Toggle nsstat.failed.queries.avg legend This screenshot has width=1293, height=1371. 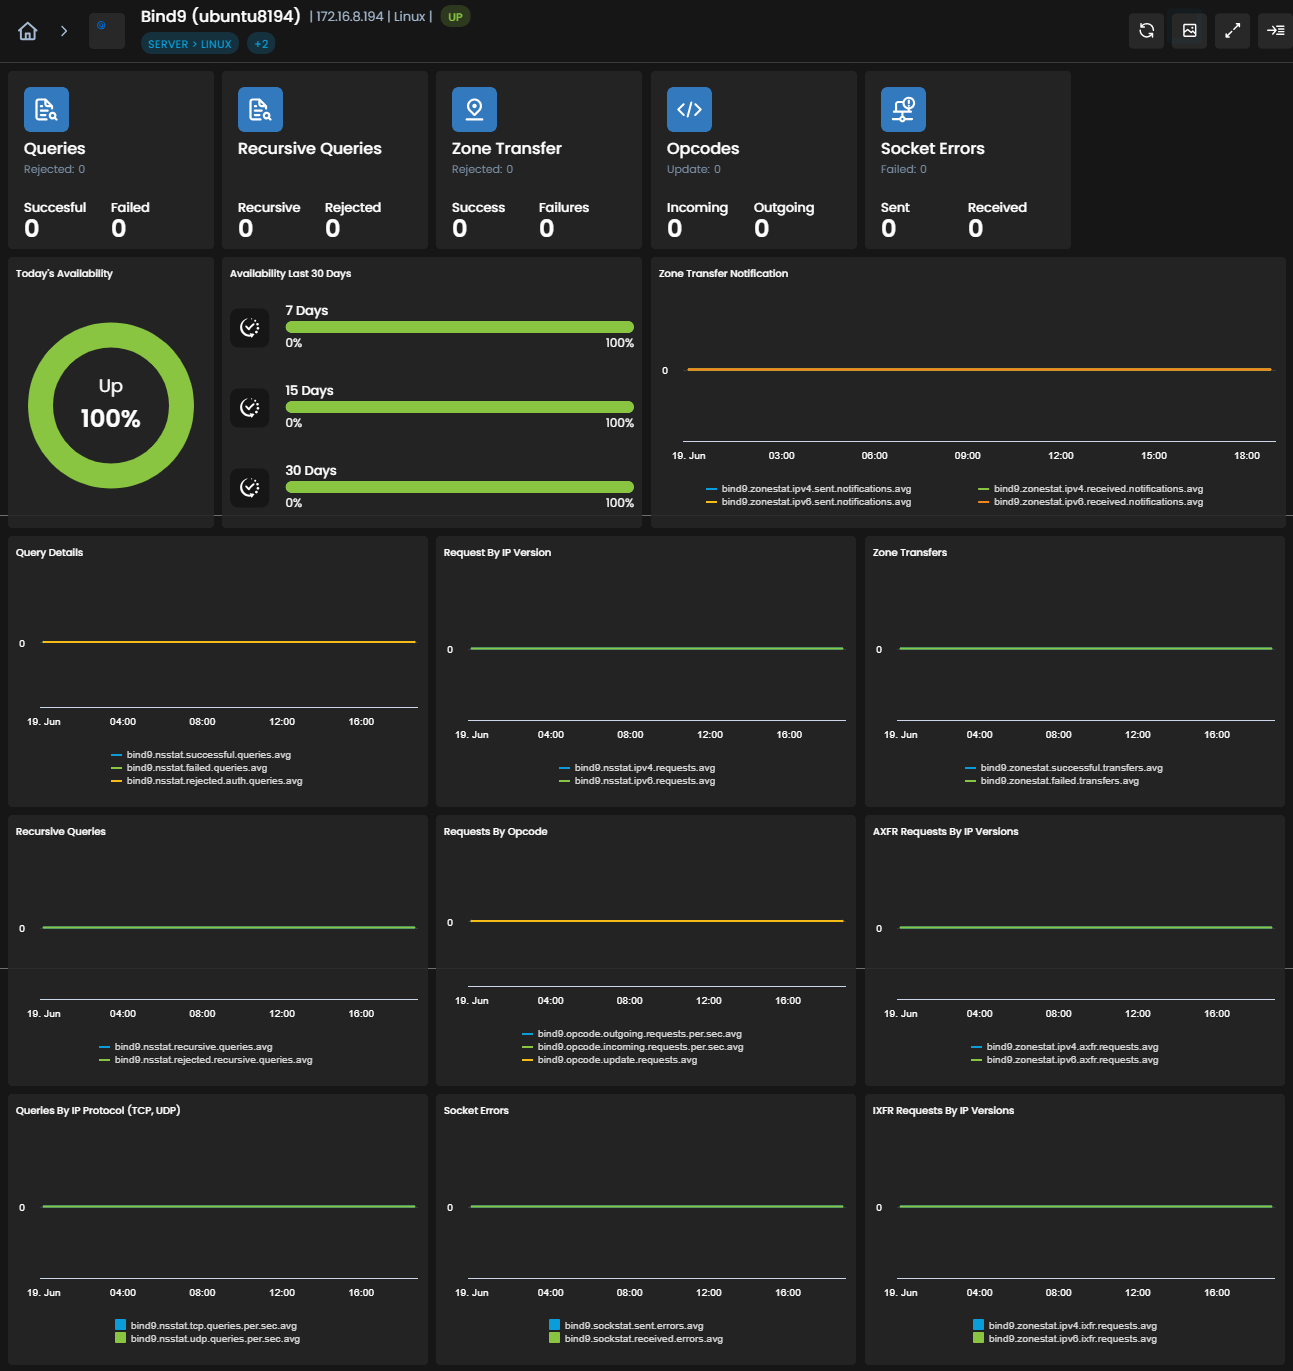[190, 768]
